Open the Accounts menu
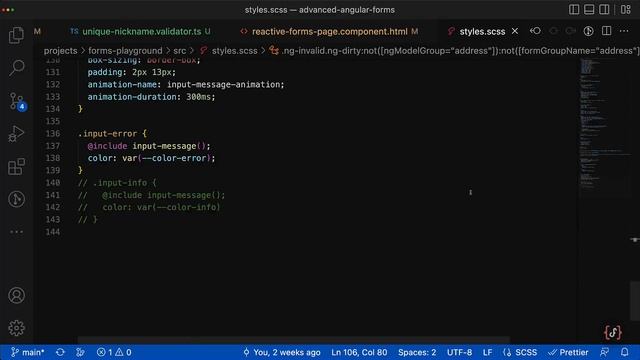 pyautogui.click(x=16, y=296)
